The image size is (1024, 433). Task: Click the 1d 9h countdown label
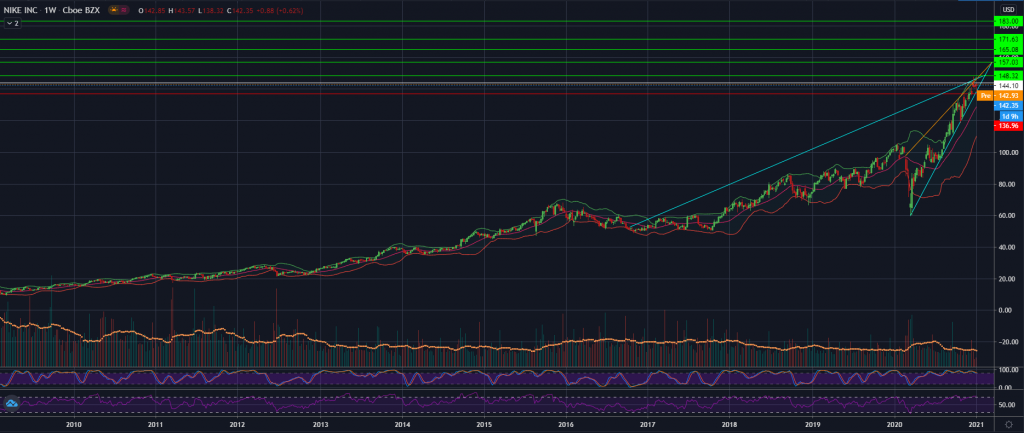pos(1010,116)
